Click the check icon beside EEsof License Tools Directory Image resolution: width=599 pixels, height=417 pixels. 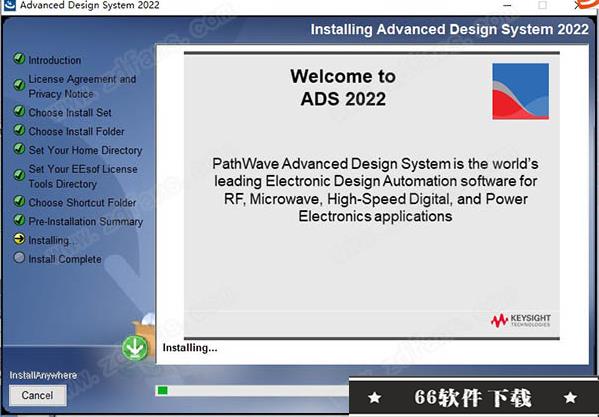[19, 175]
